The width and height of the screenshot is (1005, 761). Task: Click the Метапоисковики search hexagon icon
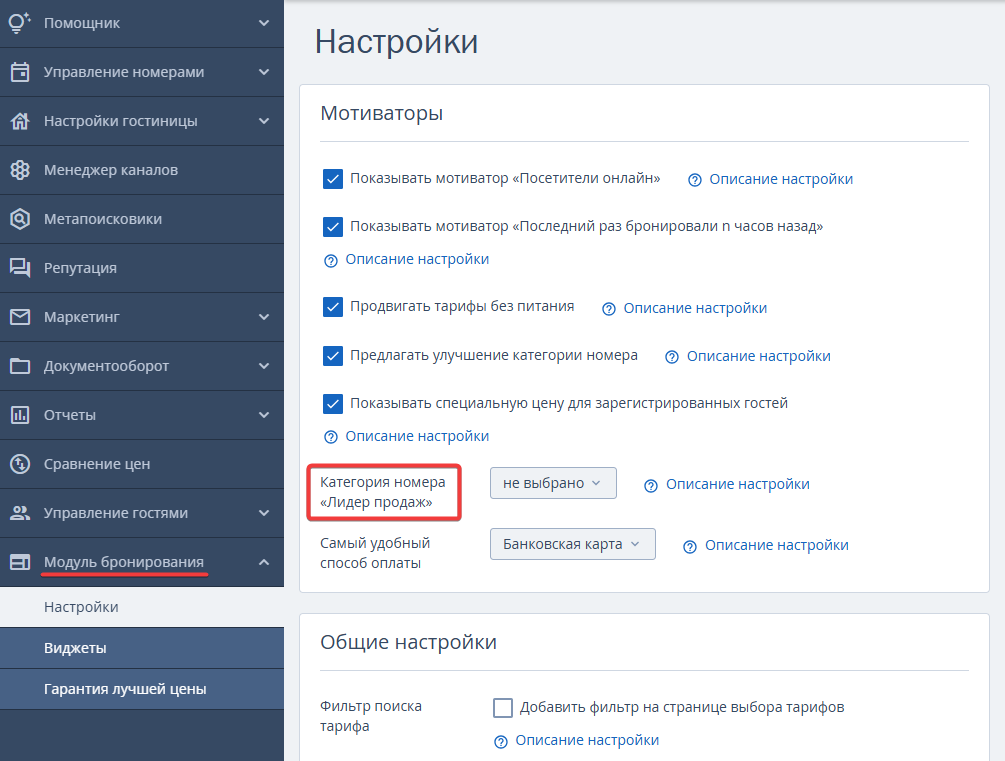[x=20, y=219]
